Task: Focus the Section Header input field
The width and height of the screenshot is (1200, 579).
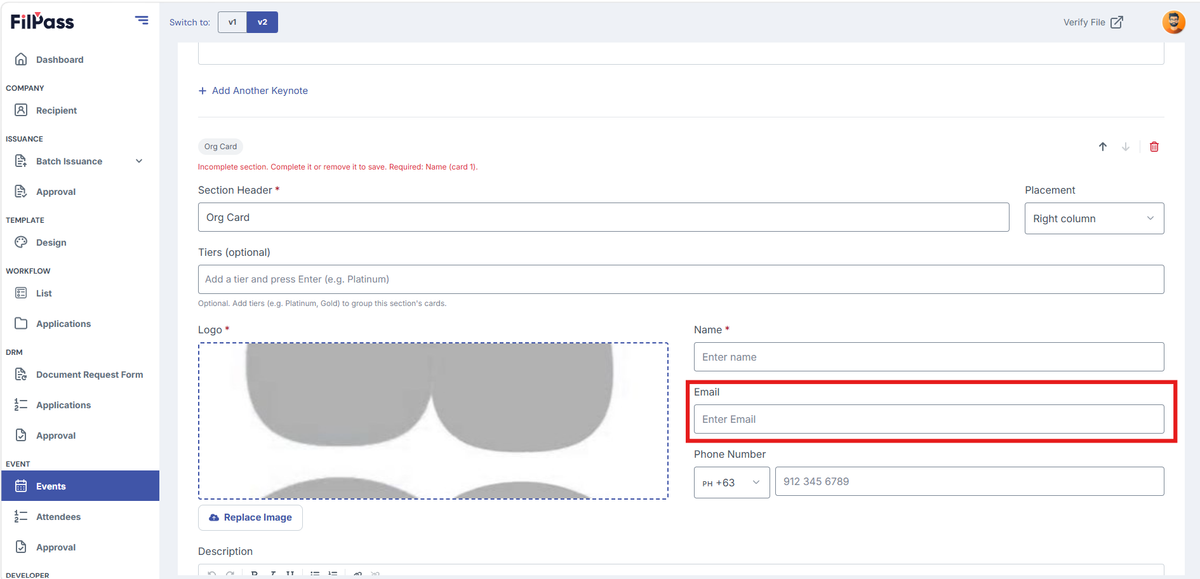Action: 603,217
